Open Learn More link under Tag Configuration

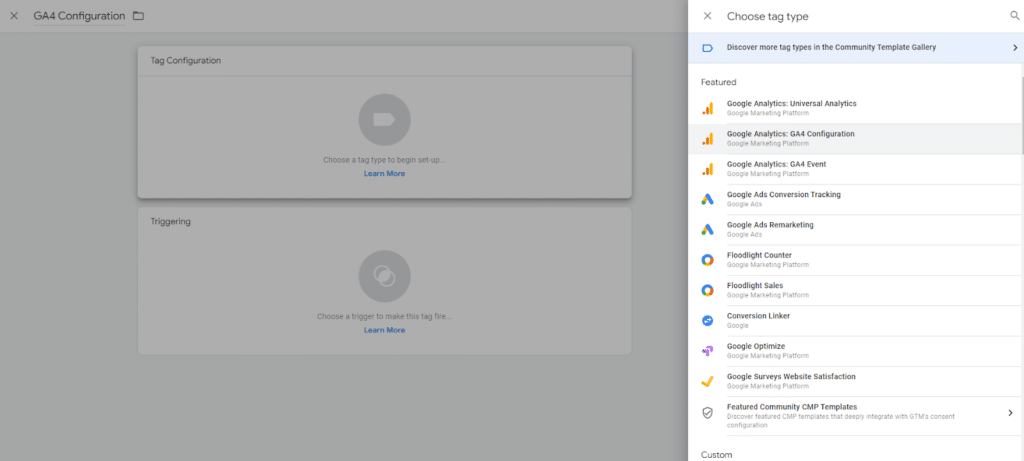coord(385,174)
